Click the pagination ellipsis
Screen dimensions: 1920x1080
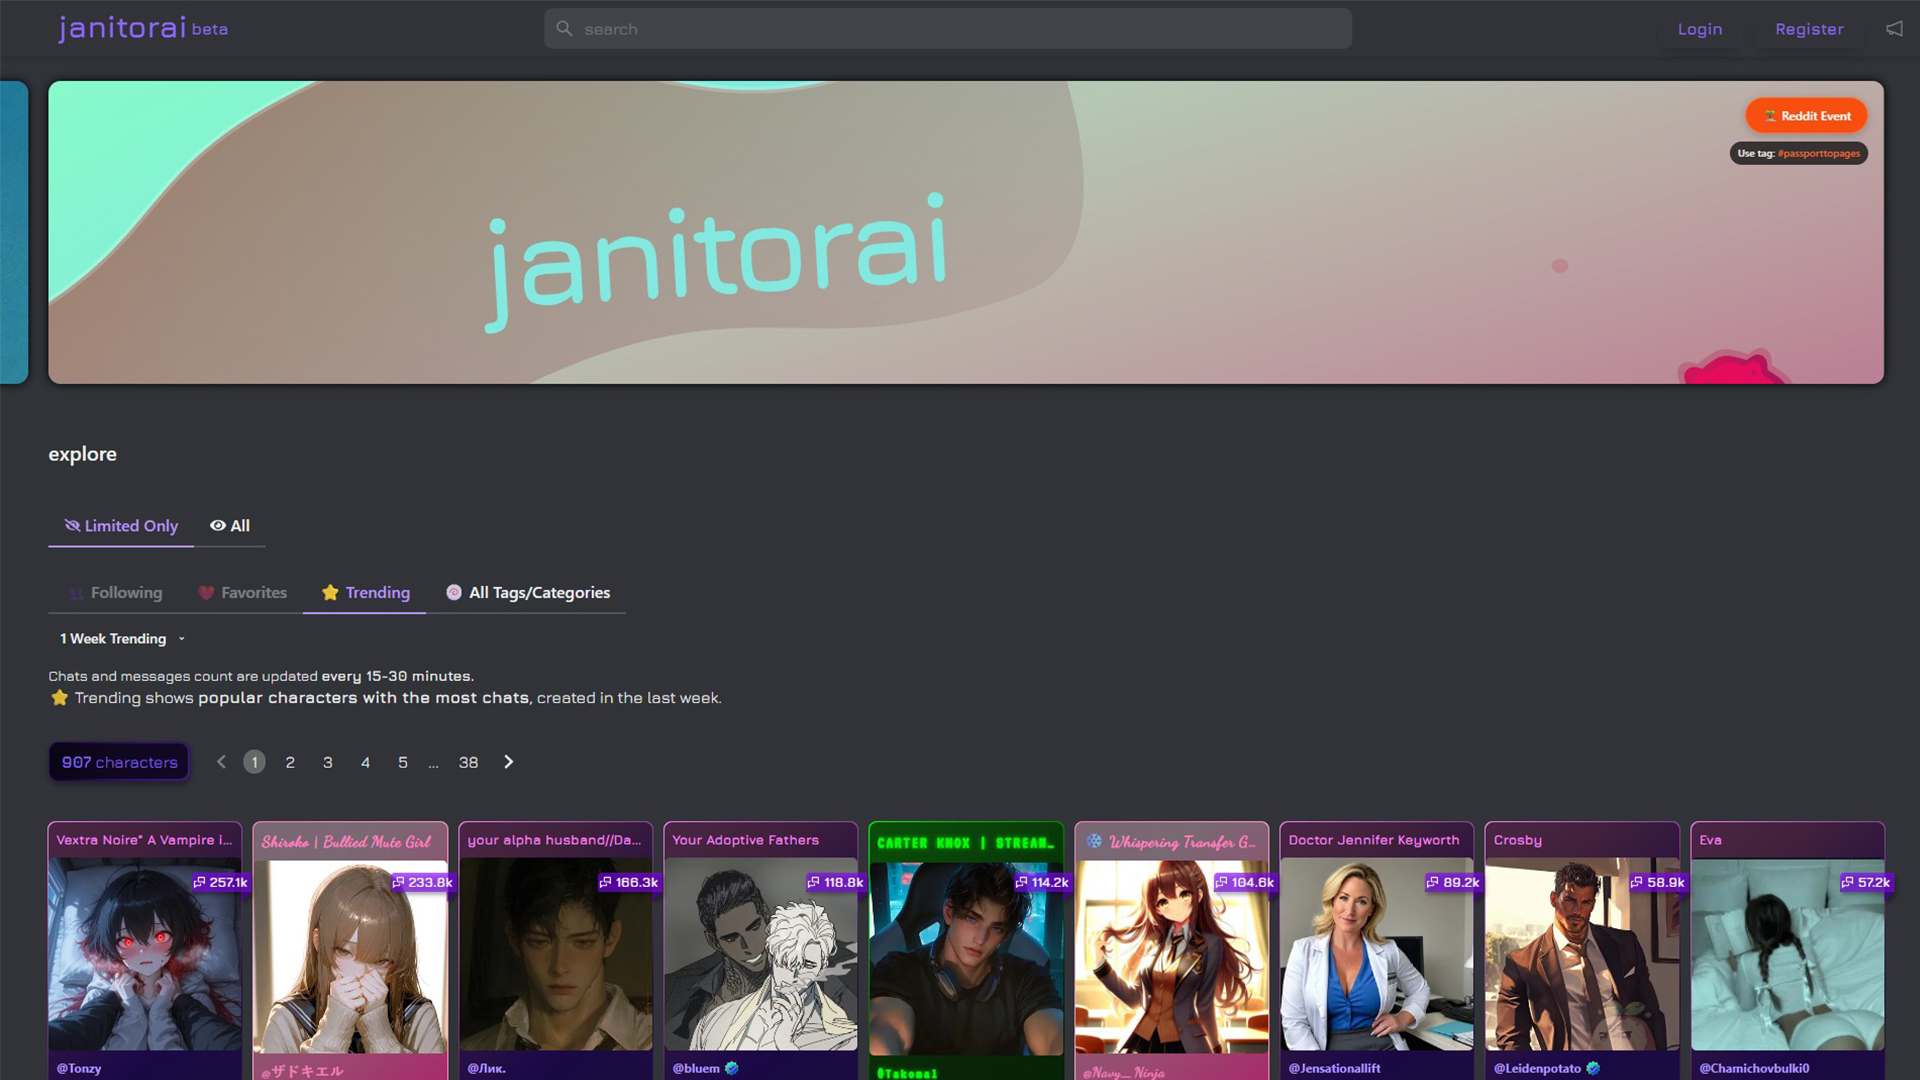[x=433, y=764]
